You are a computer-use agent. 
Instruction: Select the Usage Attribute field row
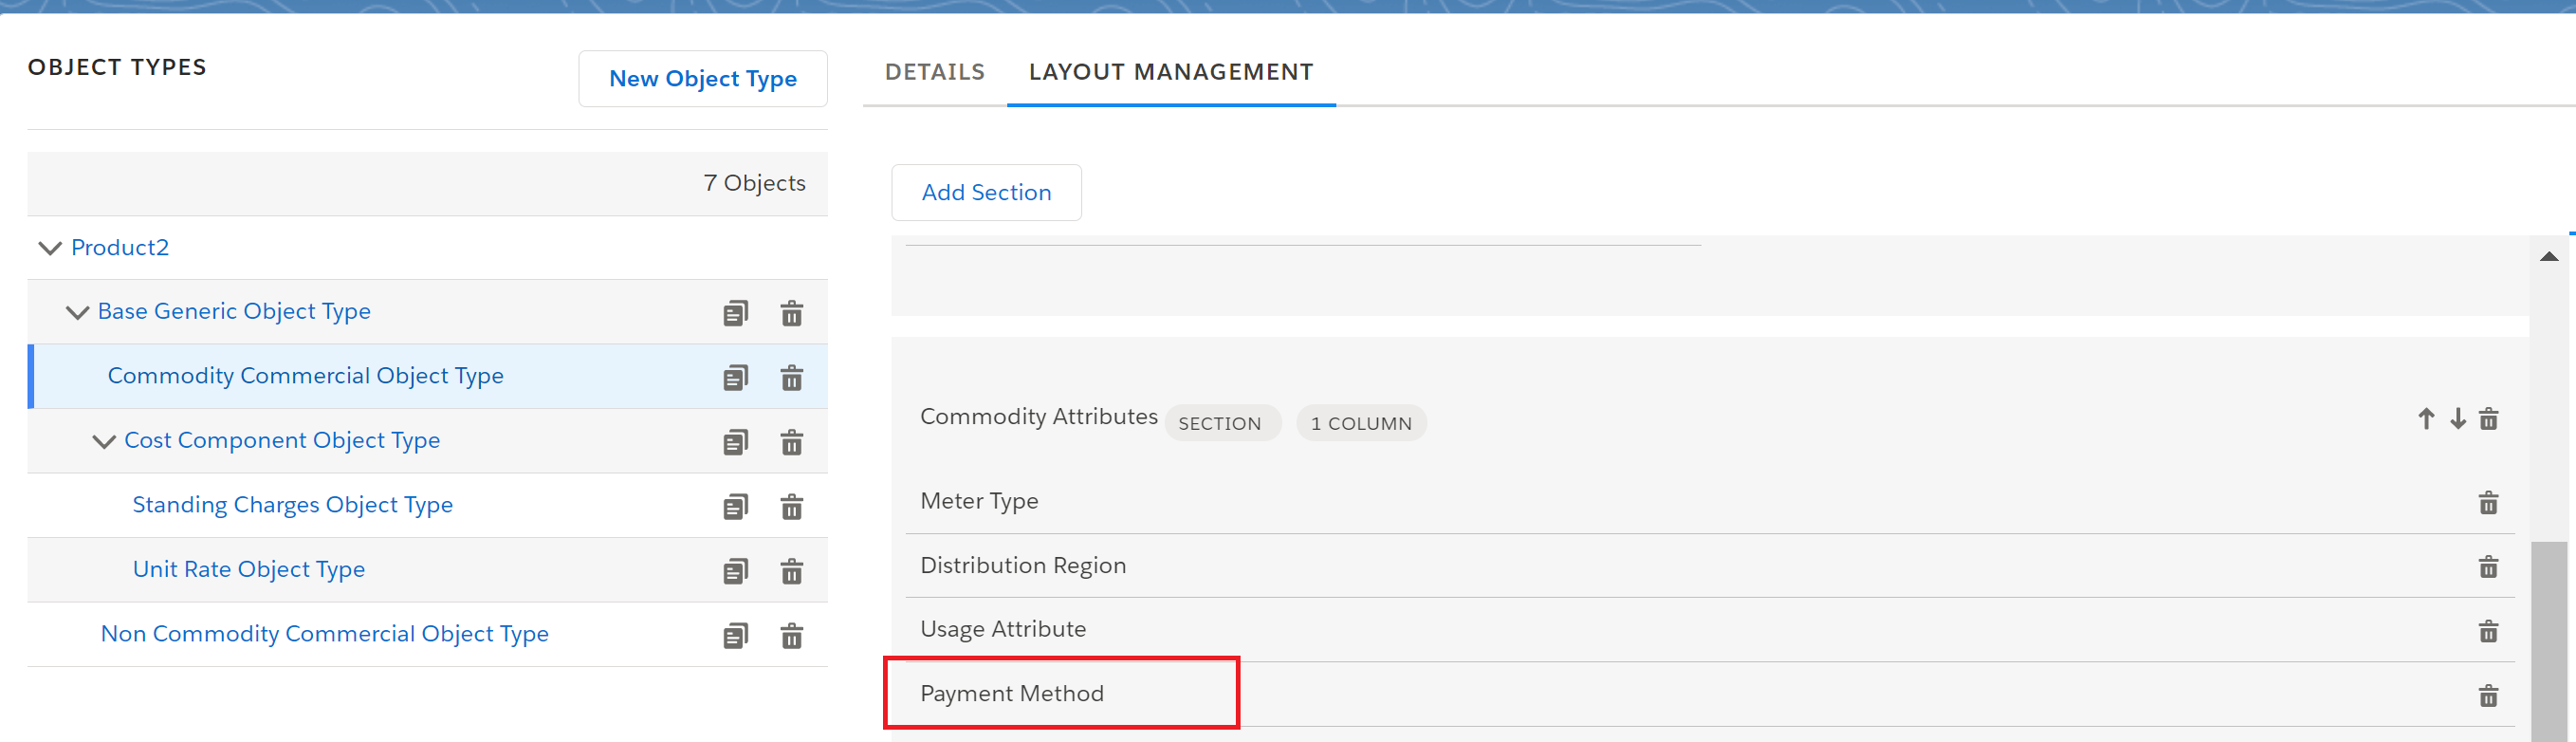(x=1709, y=630)
